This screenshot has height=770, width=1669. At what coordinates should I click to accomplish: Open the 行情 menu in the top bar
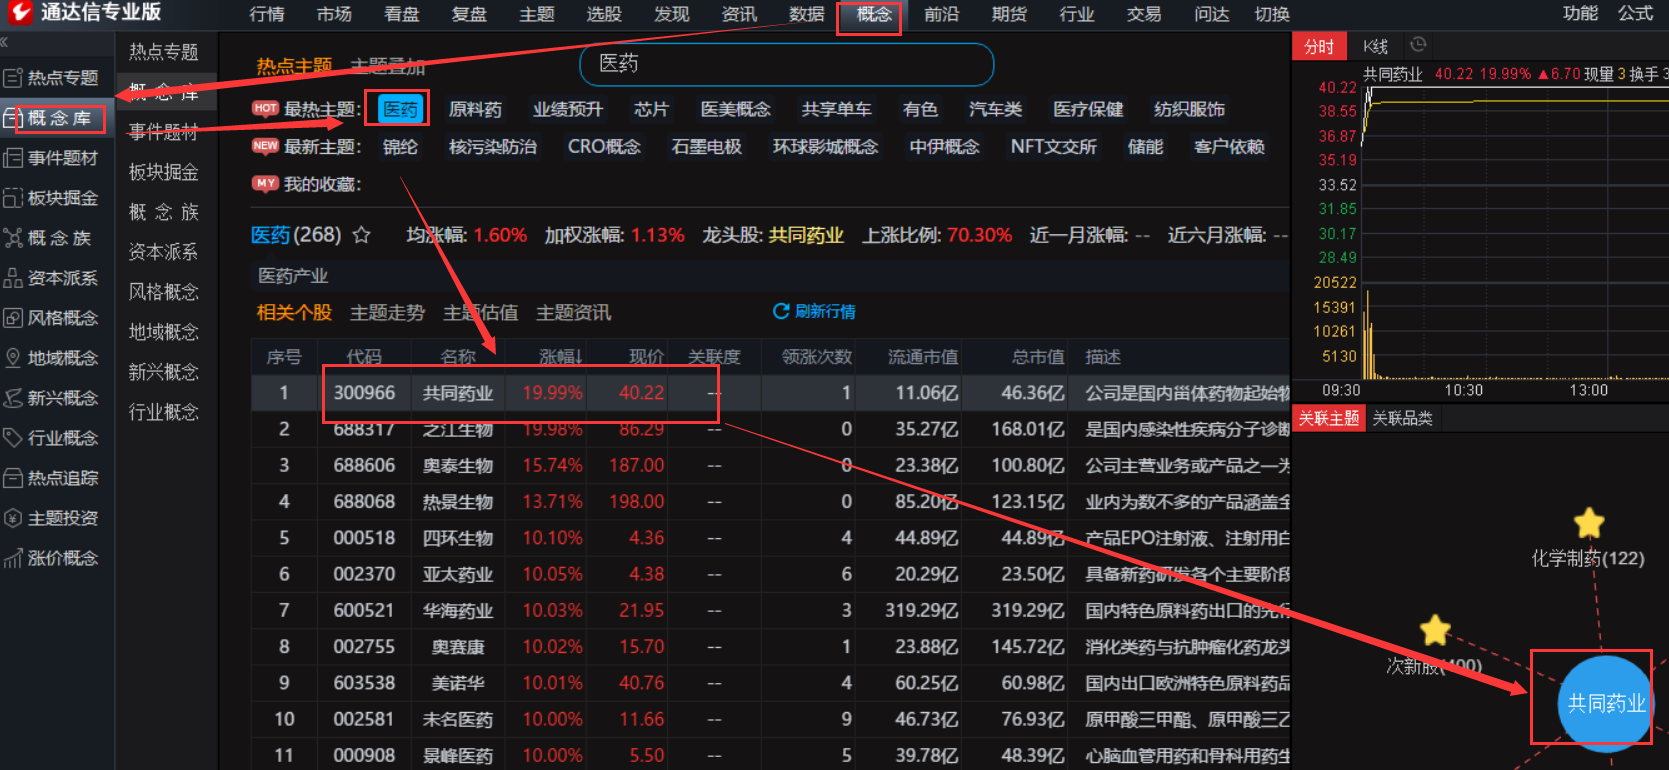coord(267,14)
